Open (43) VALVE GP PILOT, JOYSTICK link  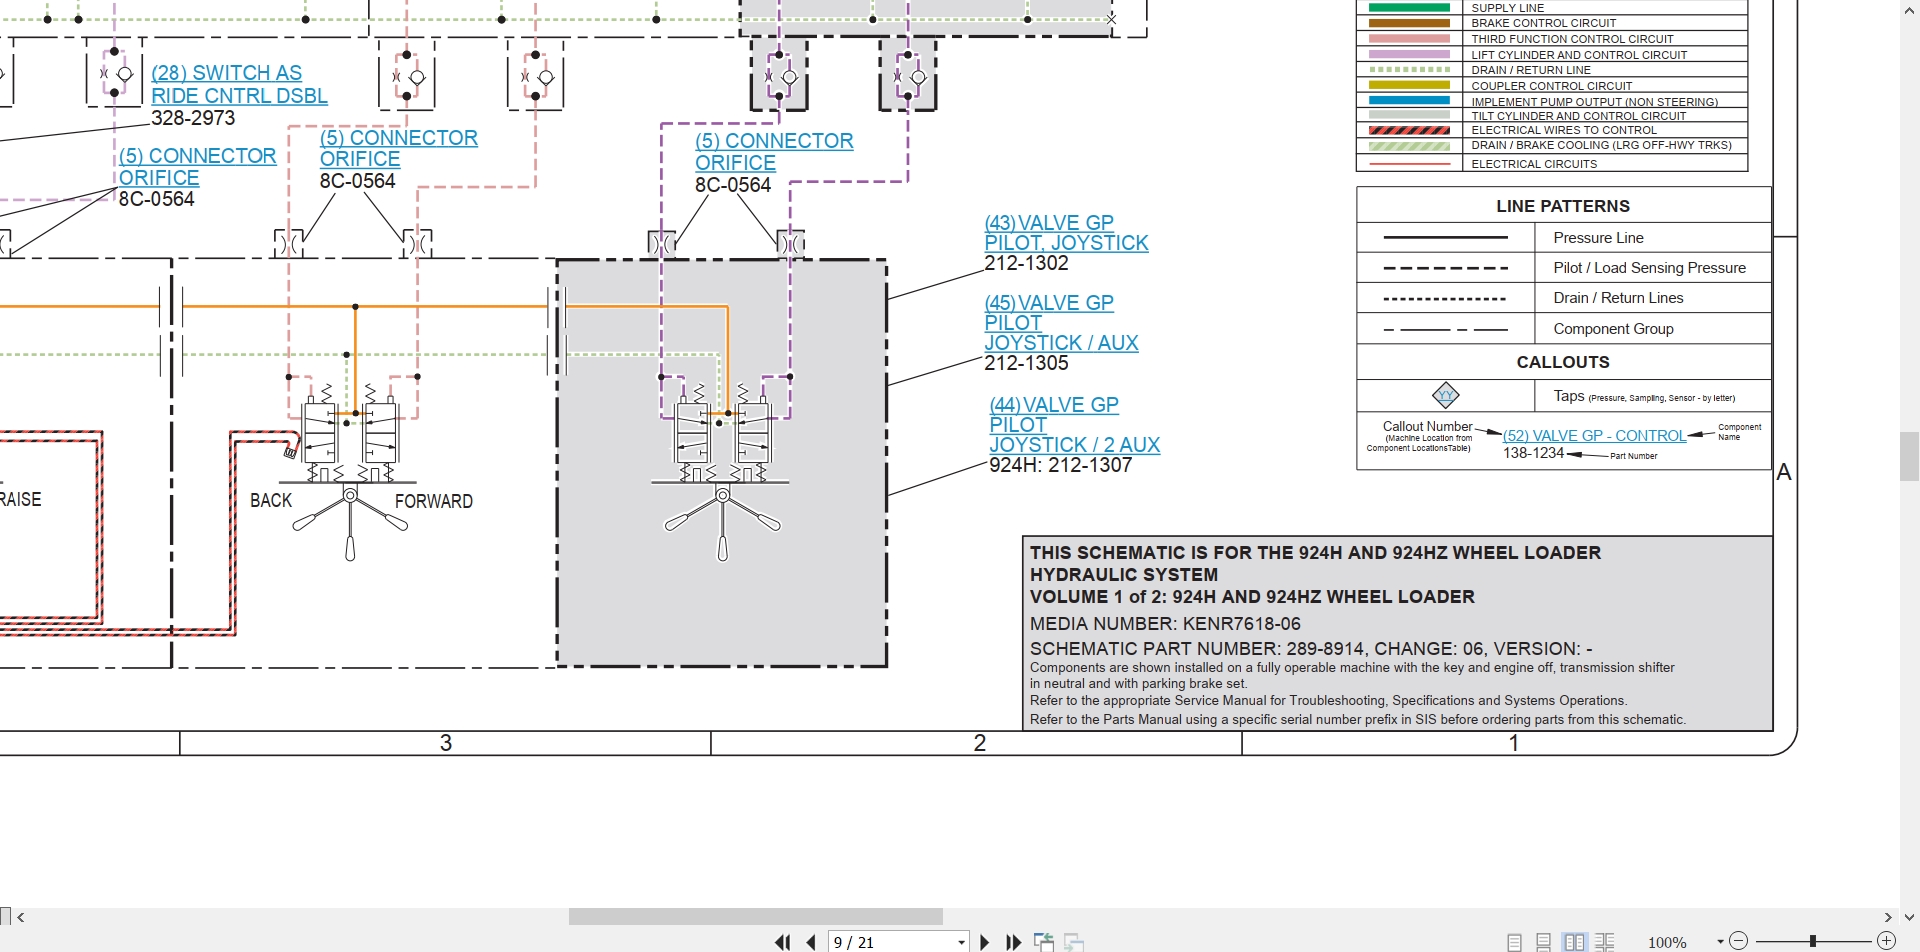[1066, 232]
